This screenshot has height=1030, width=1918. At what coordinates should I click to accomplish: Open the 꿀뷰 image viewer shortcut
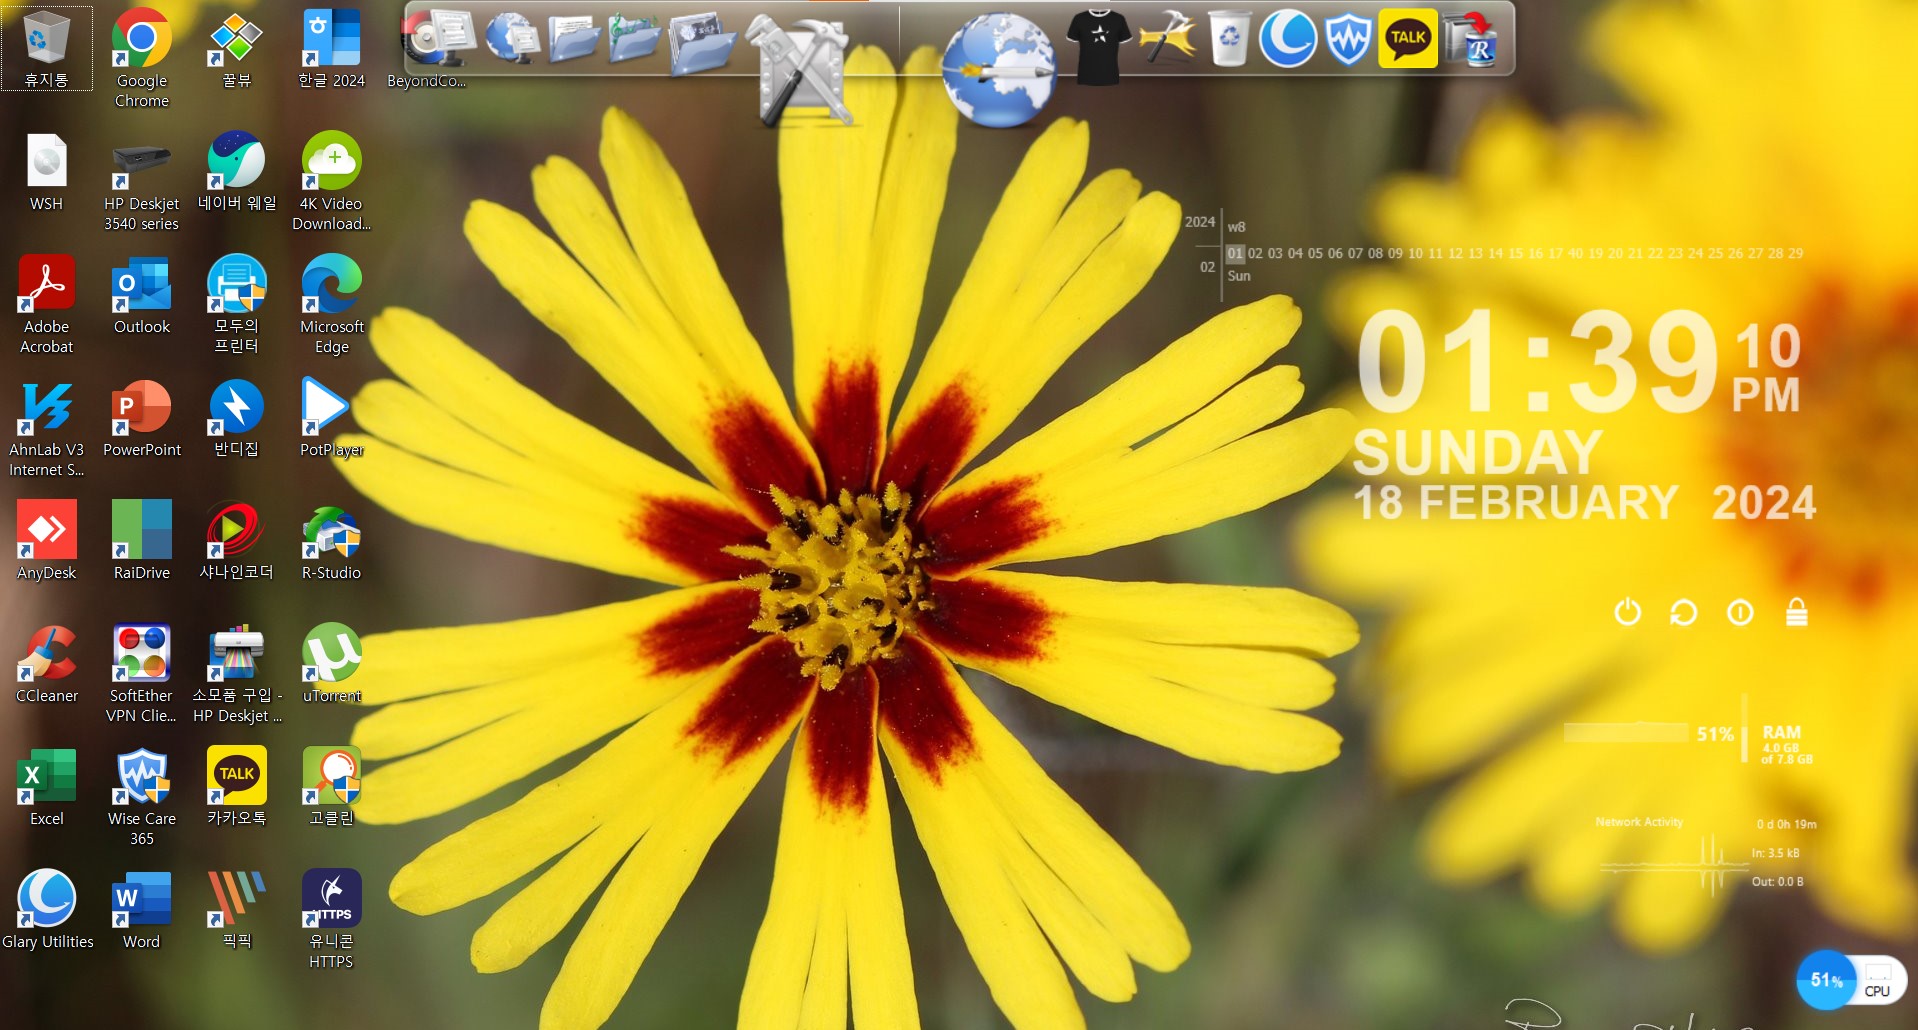point(236,48)
